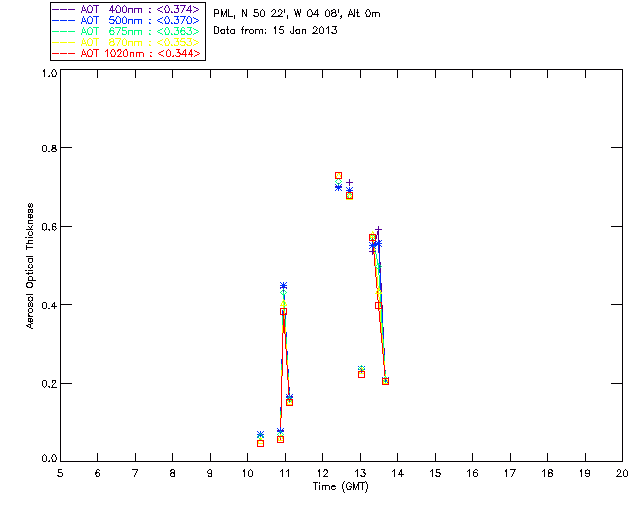This screenshot has height=512, width=640.
Task: Click the x-axis tick label '13'
Action: coord(360,473)
